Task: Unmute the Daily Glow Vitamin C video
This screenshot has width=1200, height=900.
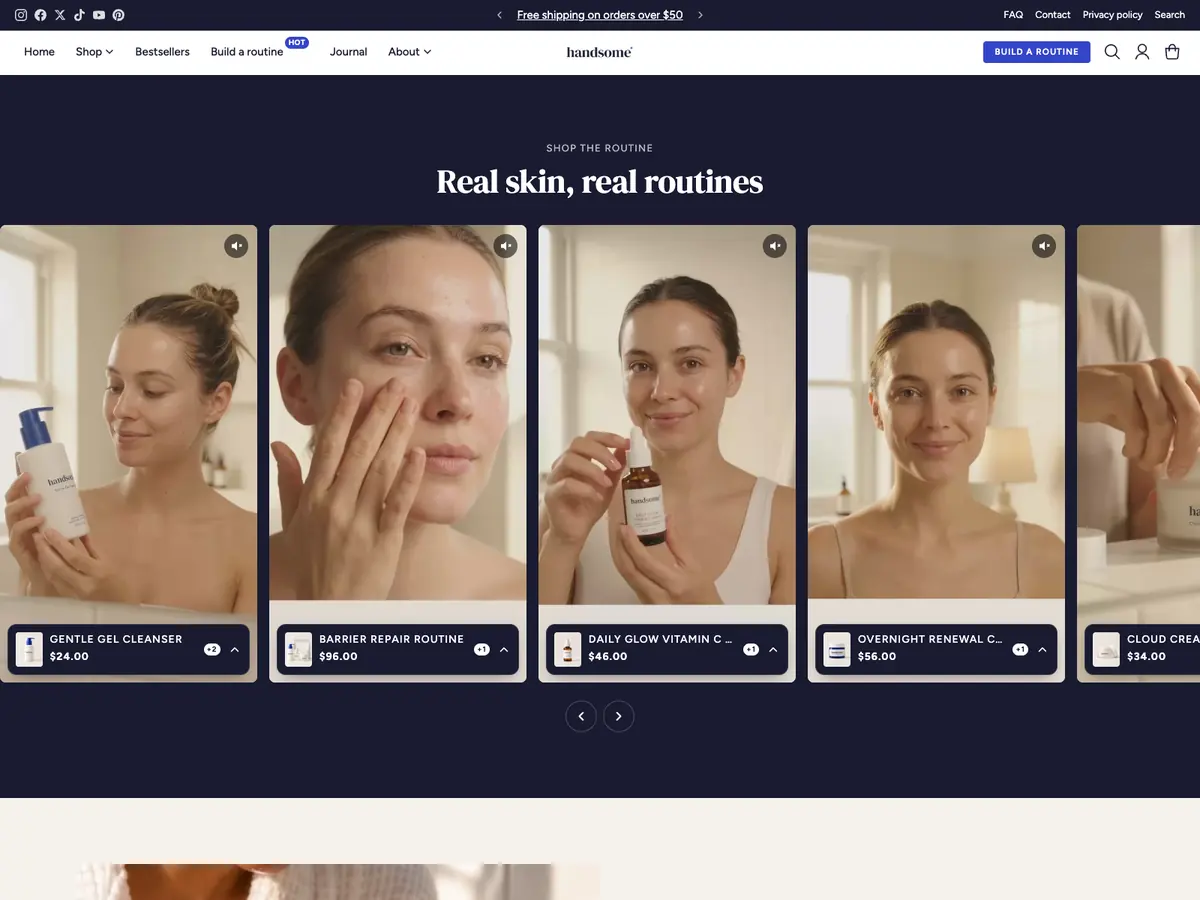Action: [775, 246]
